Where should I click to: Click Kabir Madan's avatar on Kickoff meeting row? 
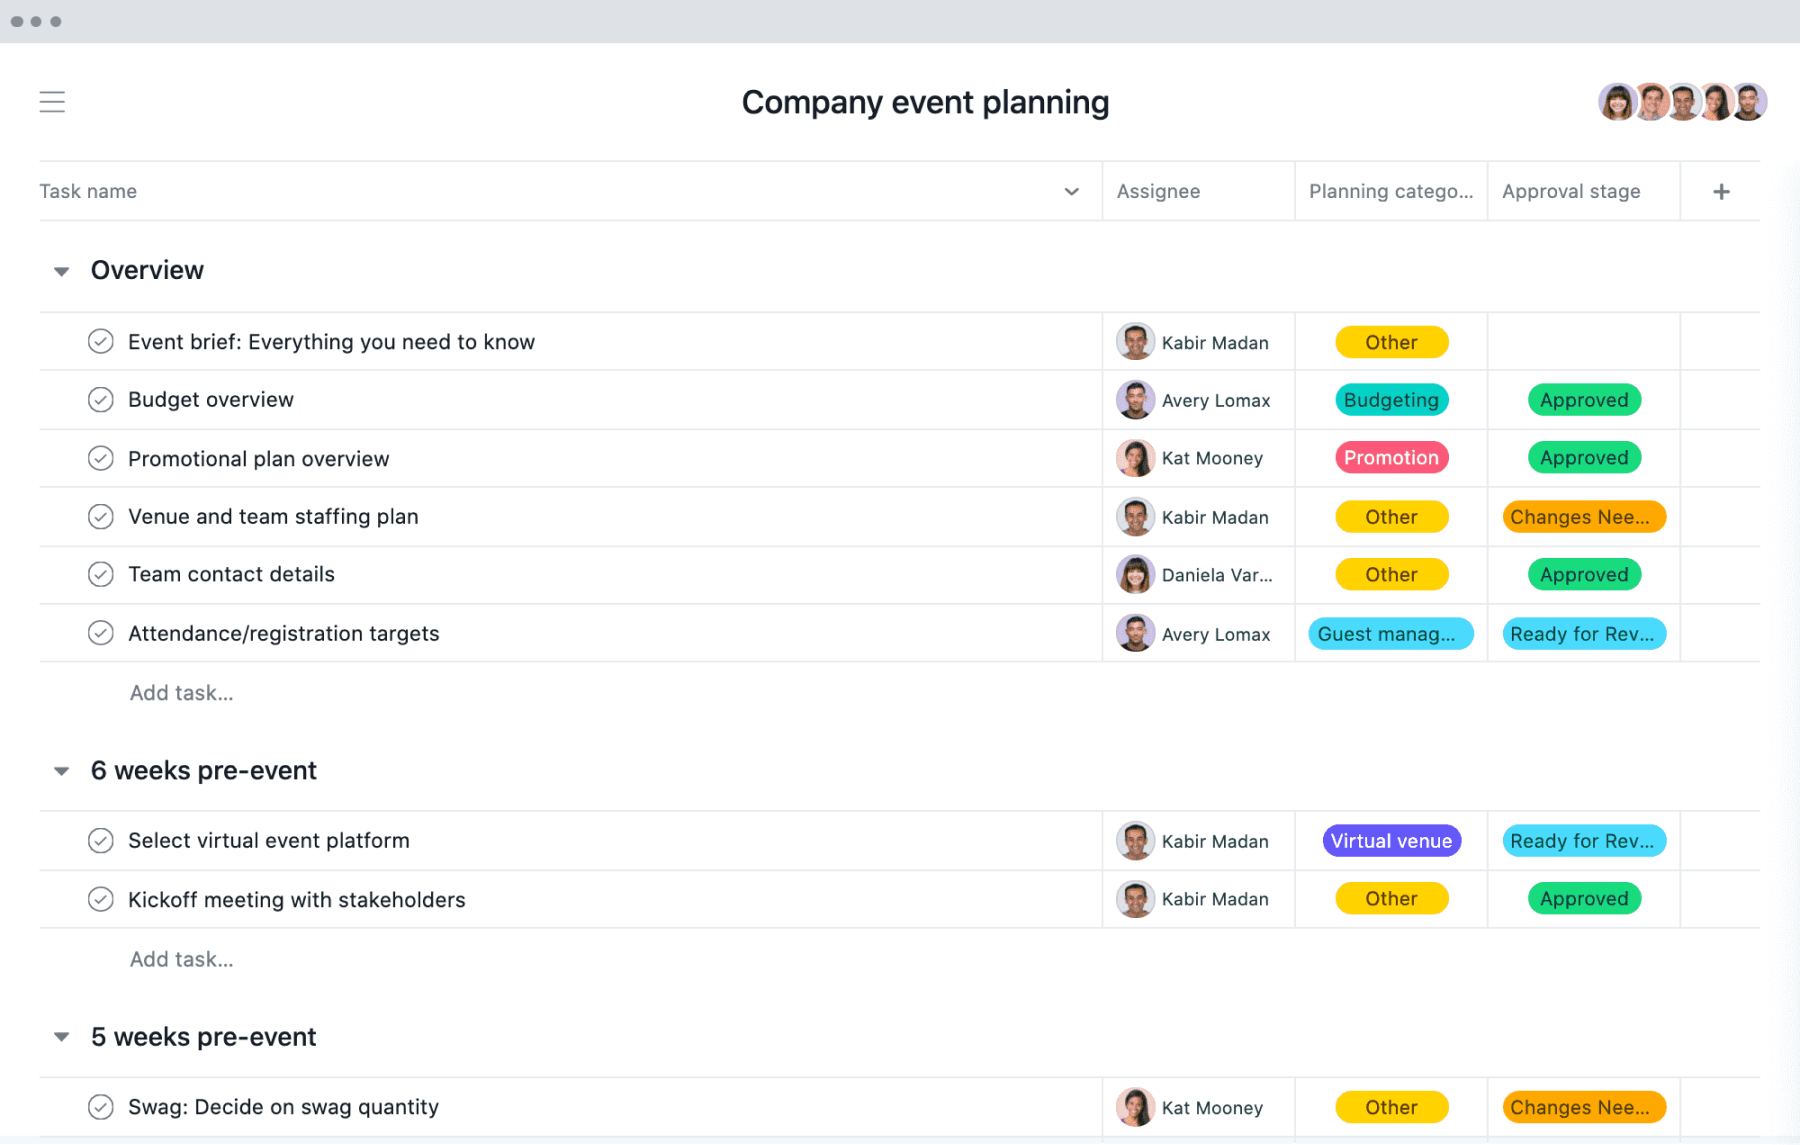tap(1135, 900)
